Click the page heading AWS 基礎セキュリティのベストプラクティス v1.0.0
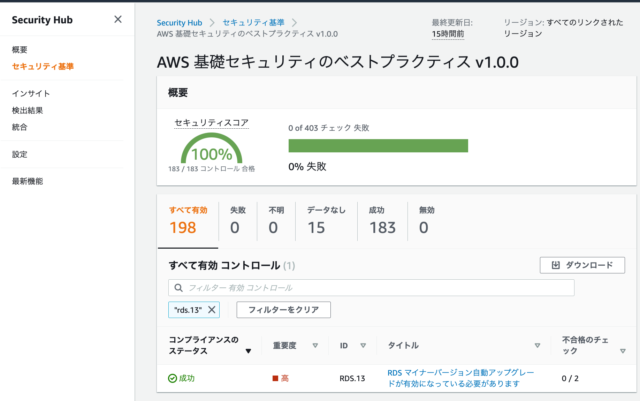 point(338,62)
